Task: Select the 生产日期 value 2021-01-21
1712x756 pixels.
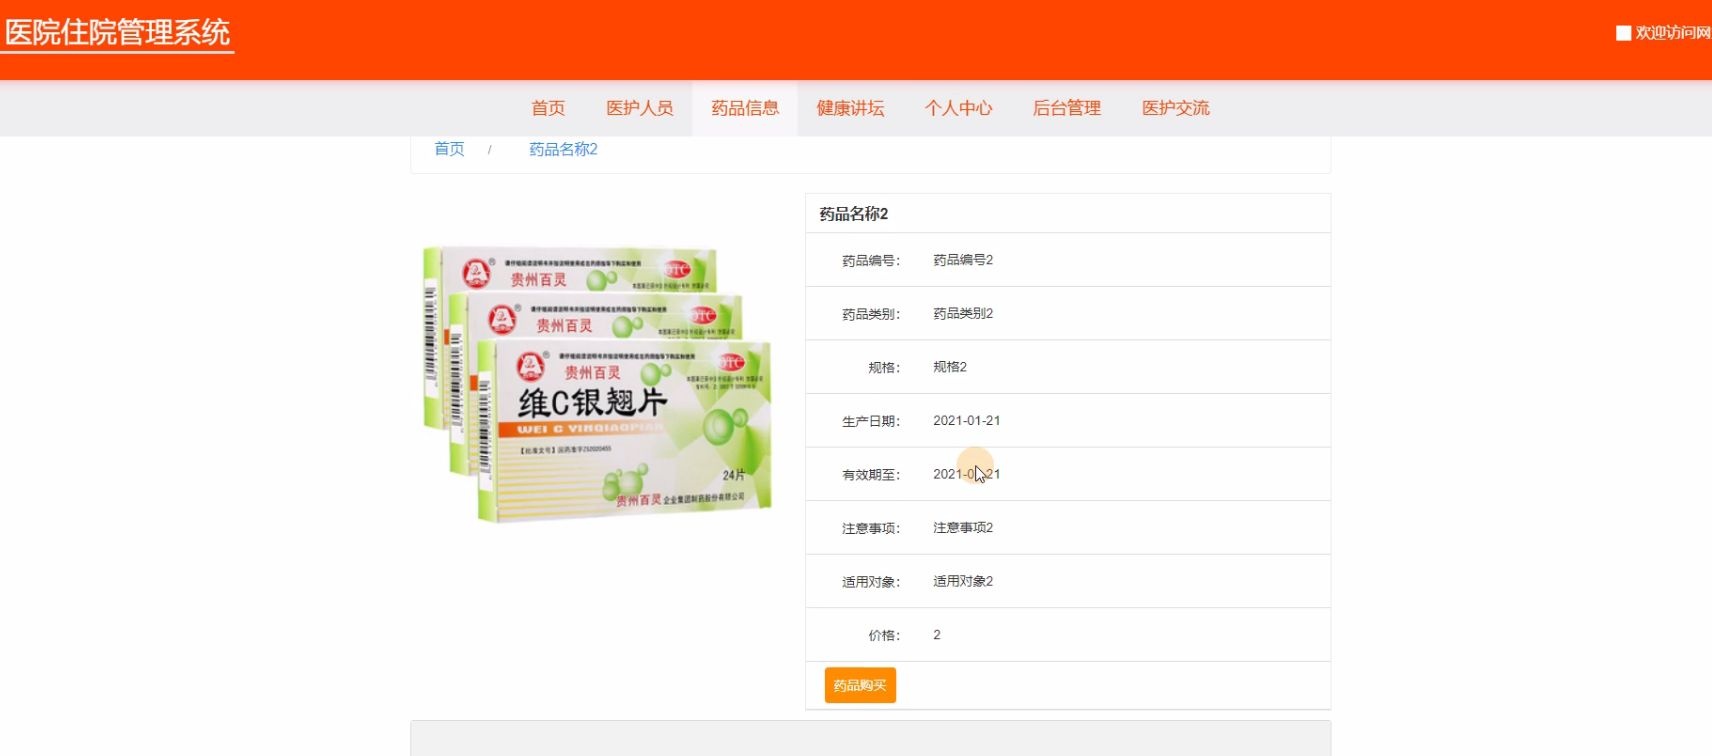Action: point(967,421)
